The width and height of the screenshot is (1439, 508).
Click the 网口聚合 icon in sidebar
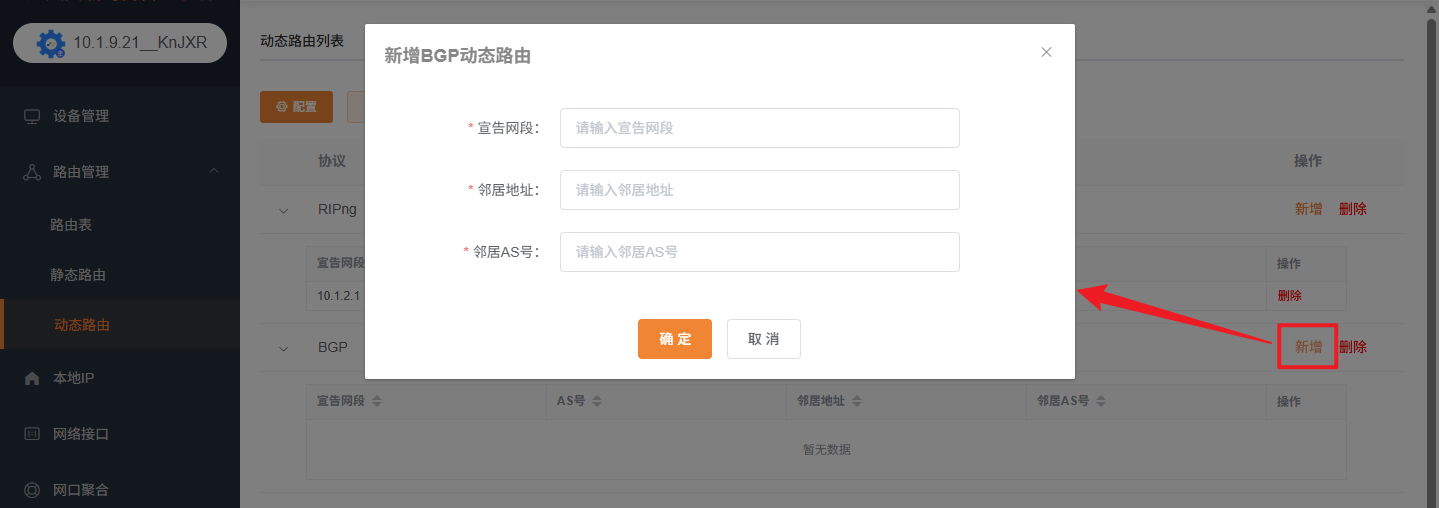32,490
